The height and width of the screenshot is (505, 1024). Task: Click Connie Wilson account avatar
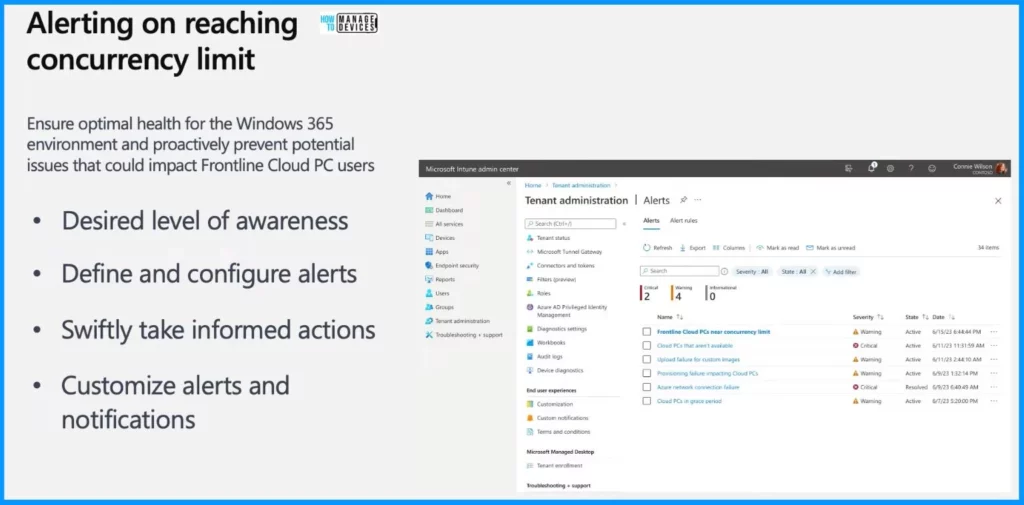coord(1001,169)
